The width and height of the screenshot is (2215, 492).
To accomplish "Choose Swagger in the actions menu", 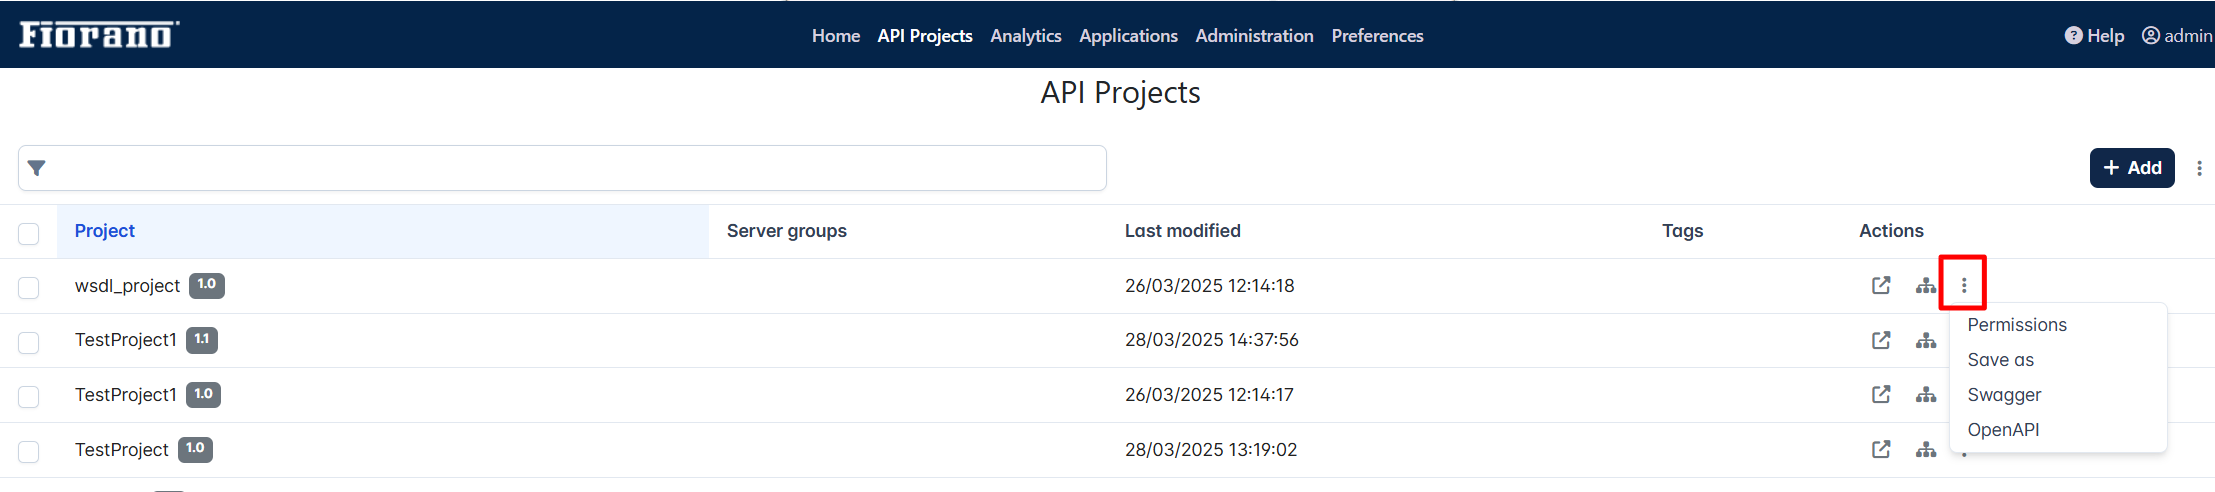I will click(2004, 395).
